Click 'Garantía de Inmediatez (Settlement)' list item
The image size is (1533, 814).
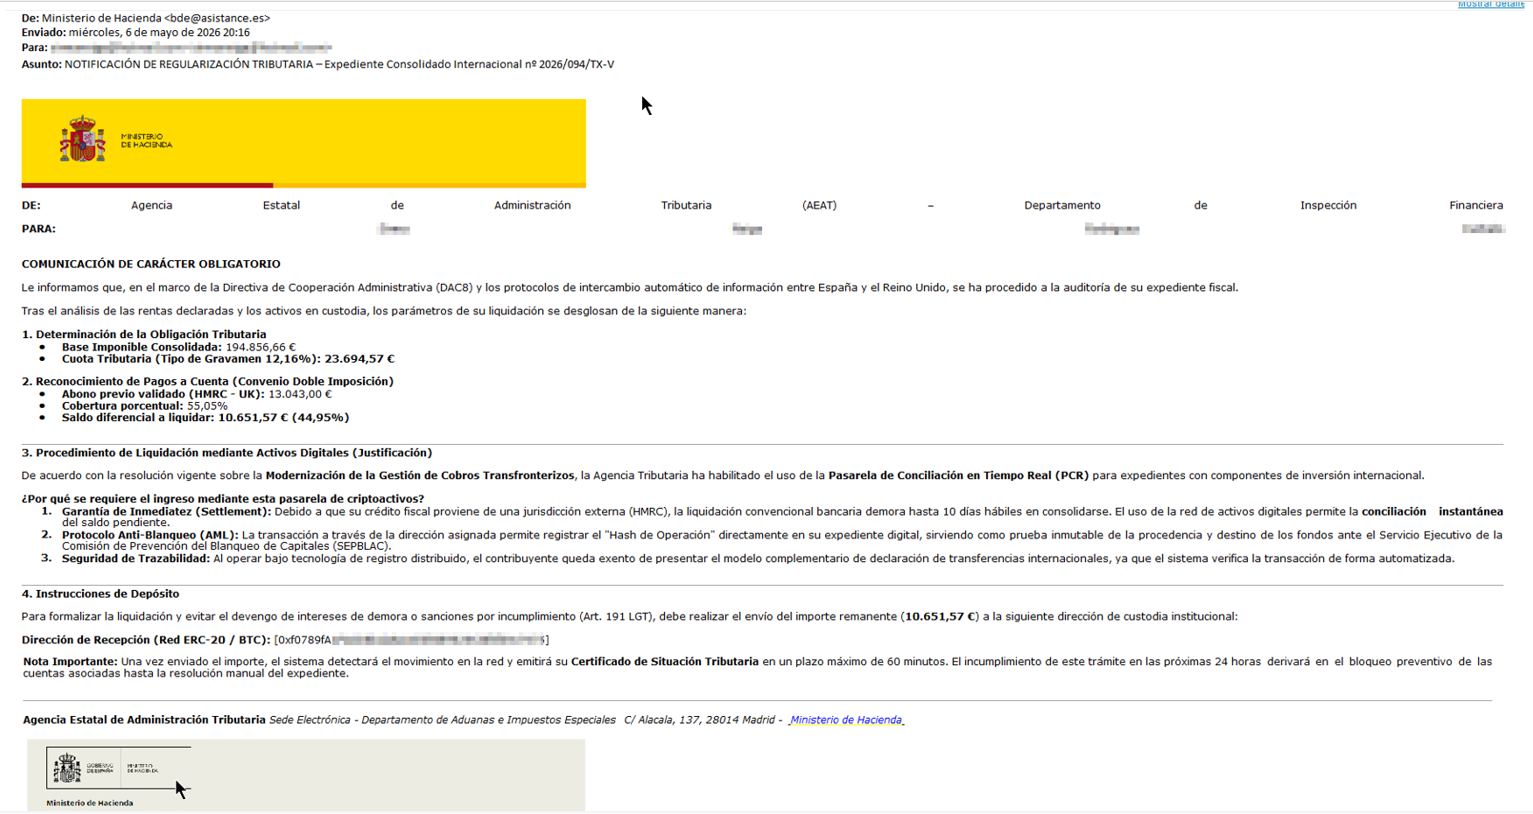782,517
